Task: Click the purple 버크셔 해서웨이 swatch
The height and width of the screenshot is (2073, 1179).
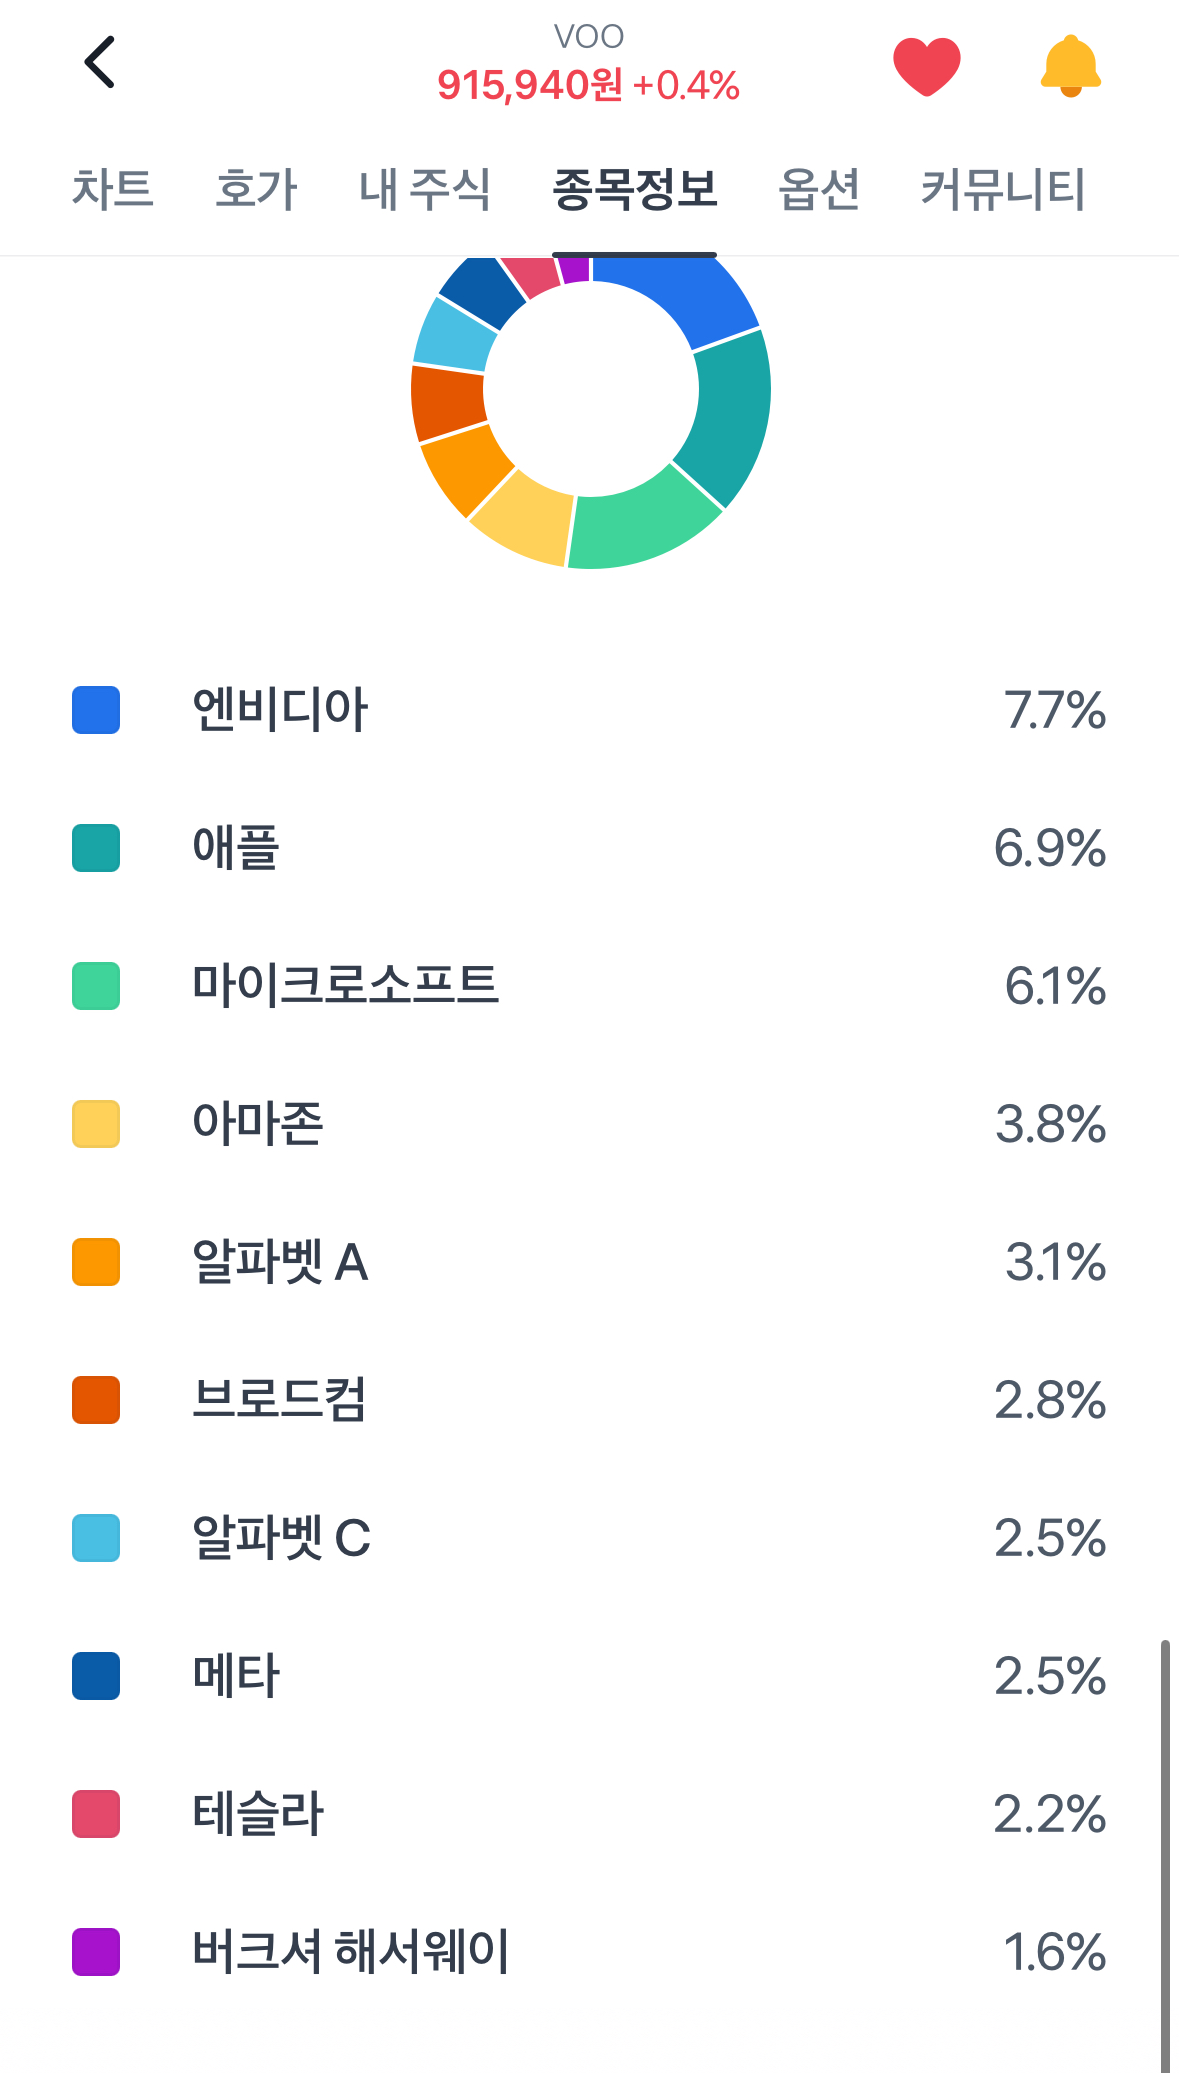Action: (x=96, y=1952)
